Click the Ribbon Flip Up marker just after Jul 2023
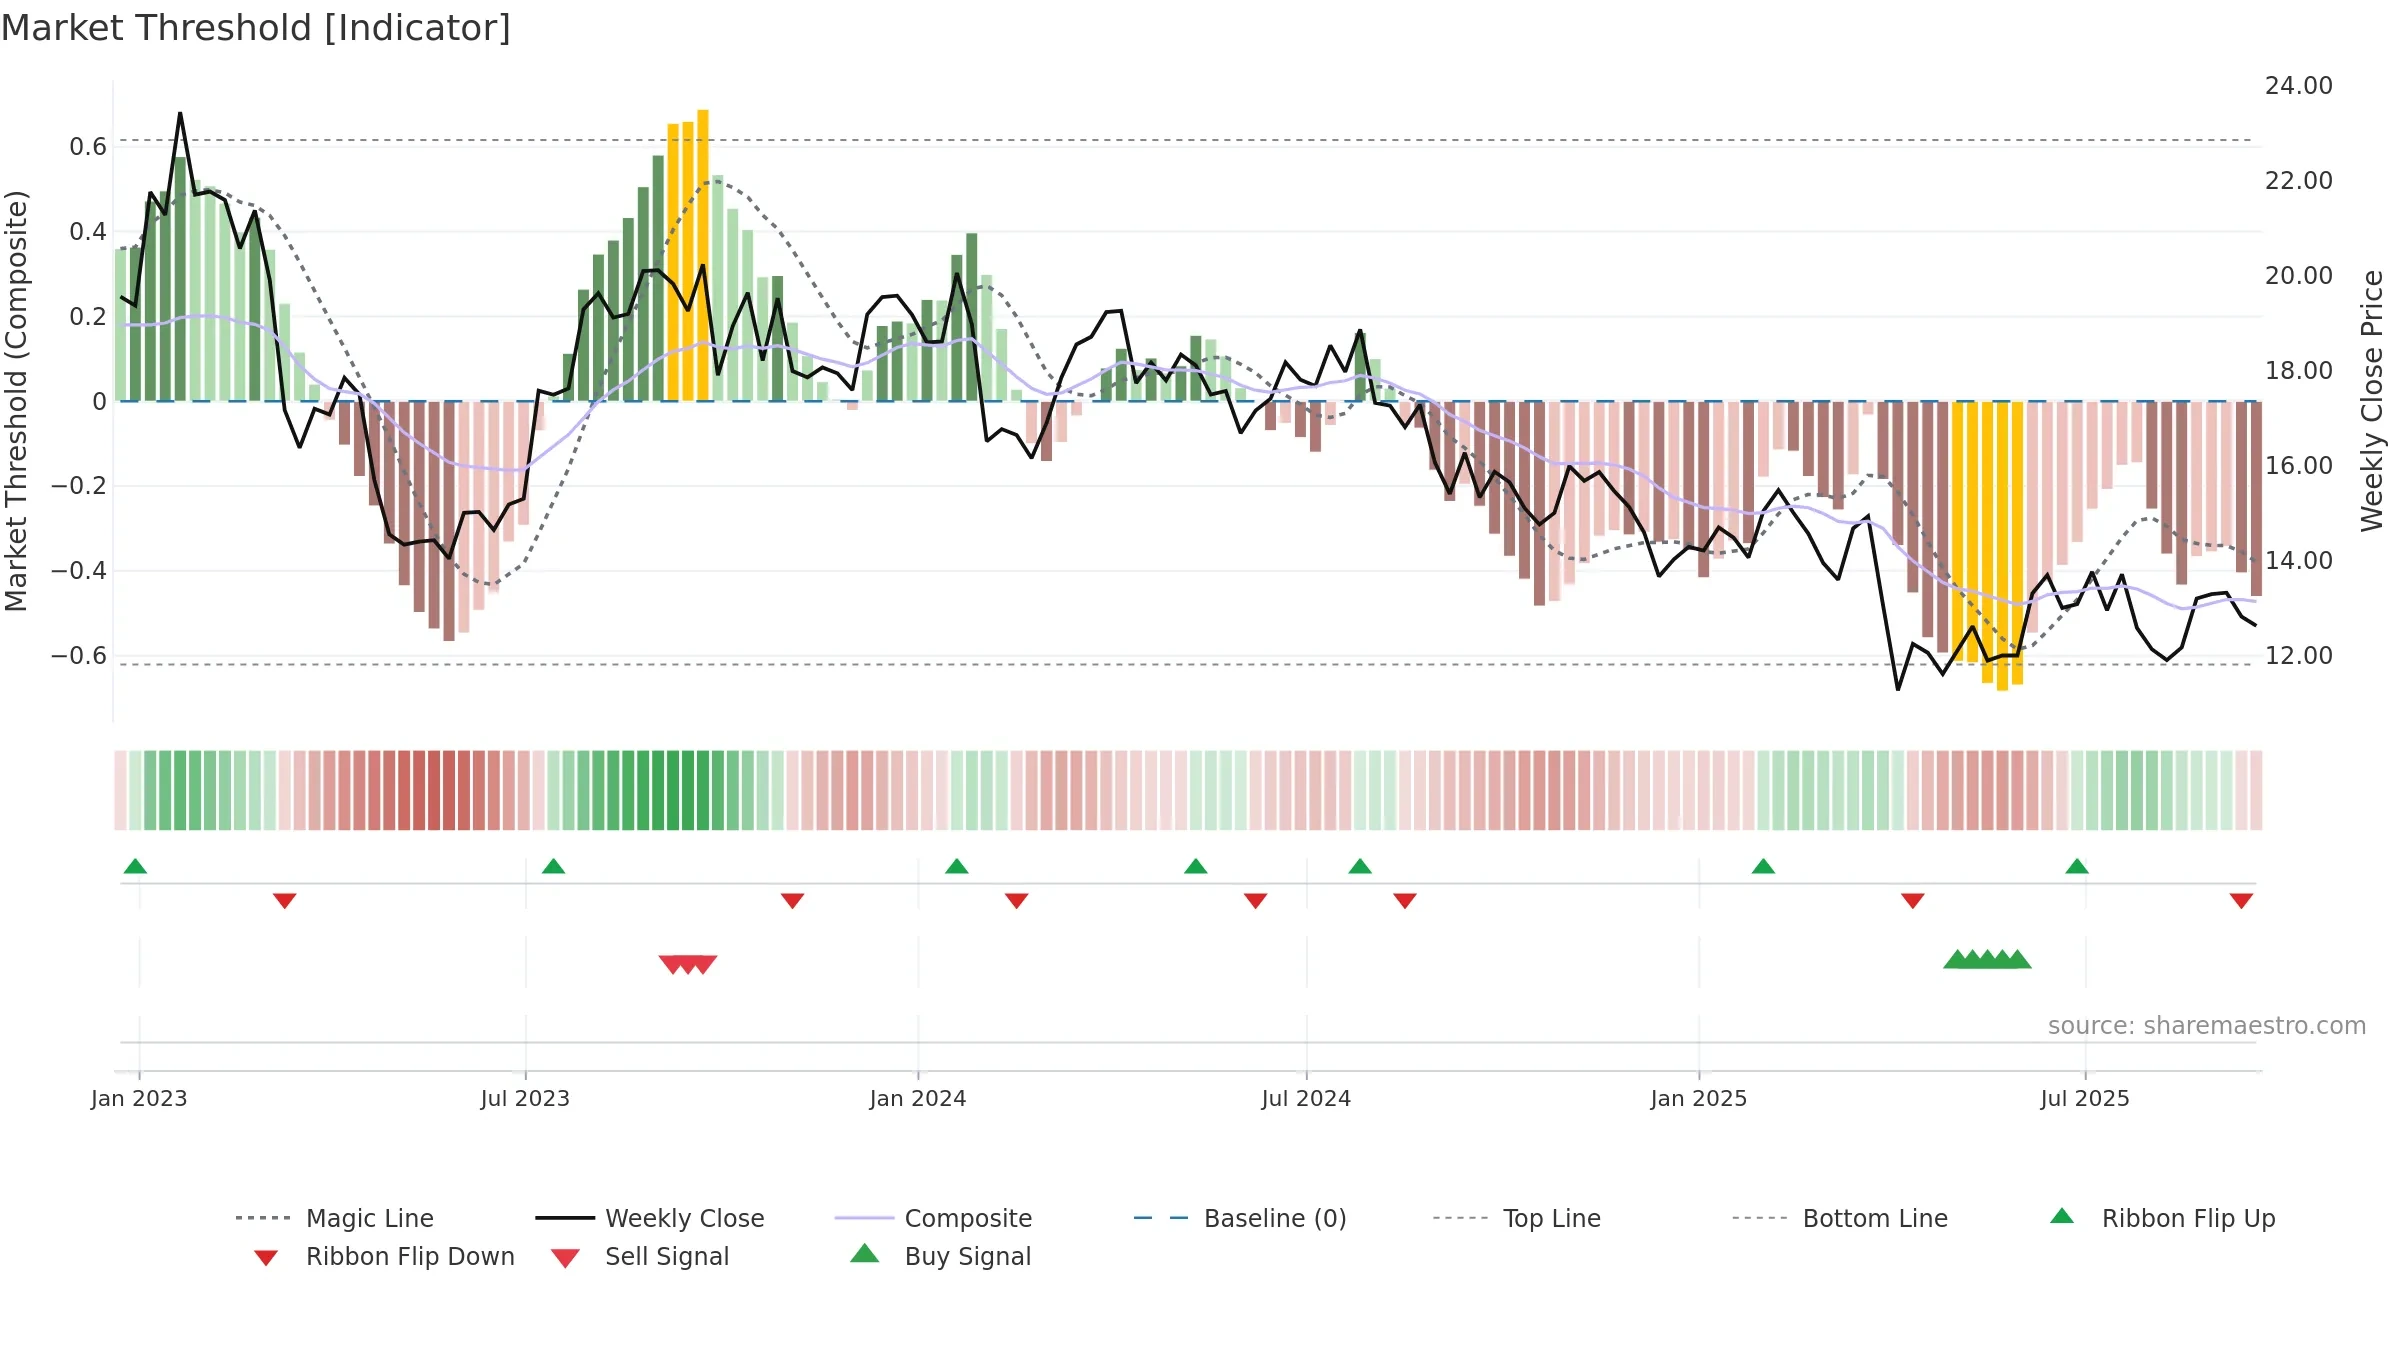The image size is (2400, 1350). pyautogui.click(x=553, y=866)
